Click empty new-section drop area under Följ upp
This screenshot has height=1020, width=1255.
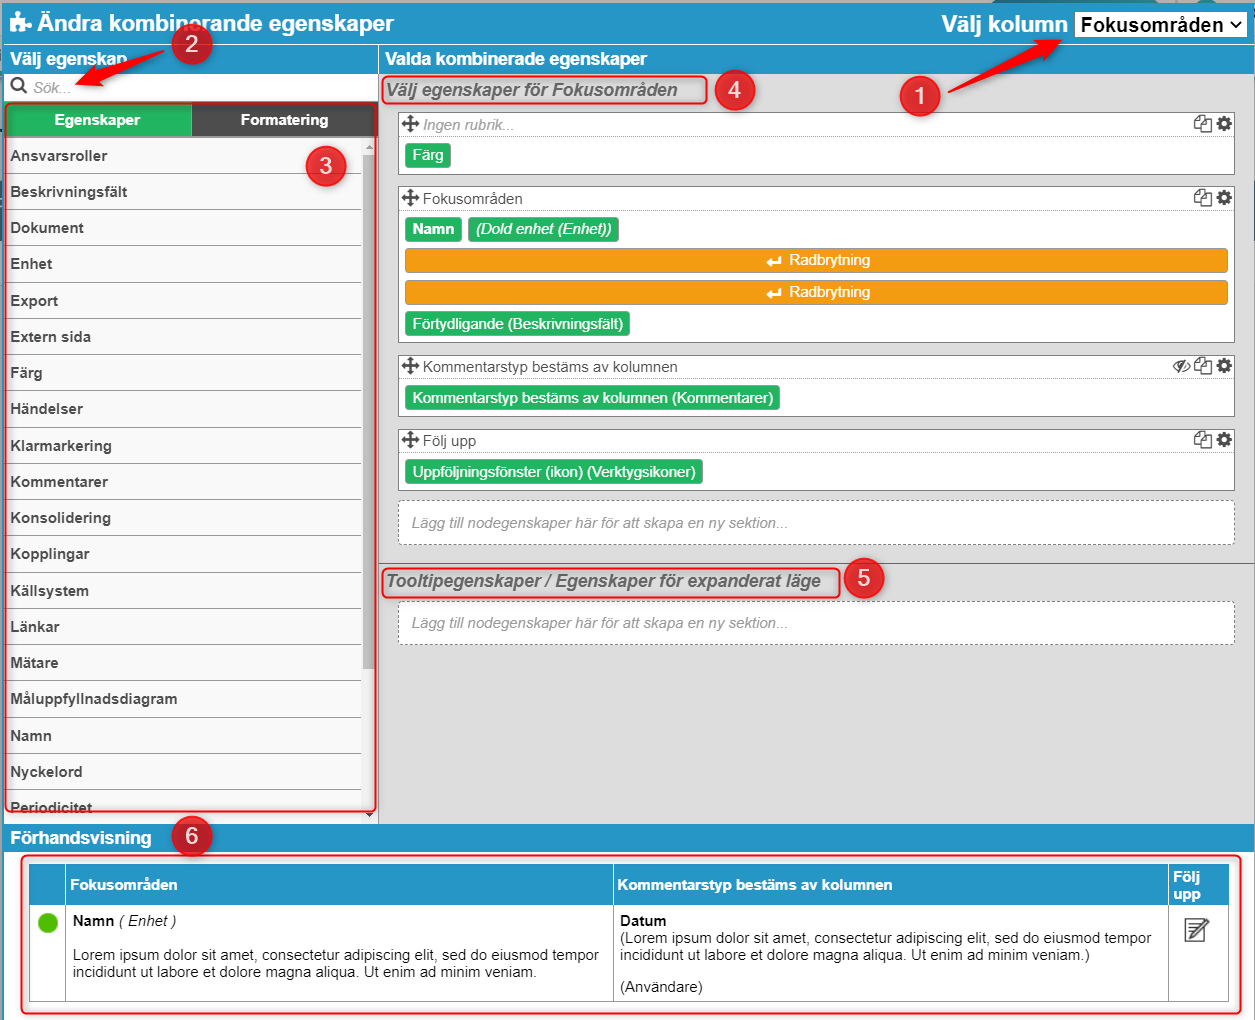(x=816, y=523)
